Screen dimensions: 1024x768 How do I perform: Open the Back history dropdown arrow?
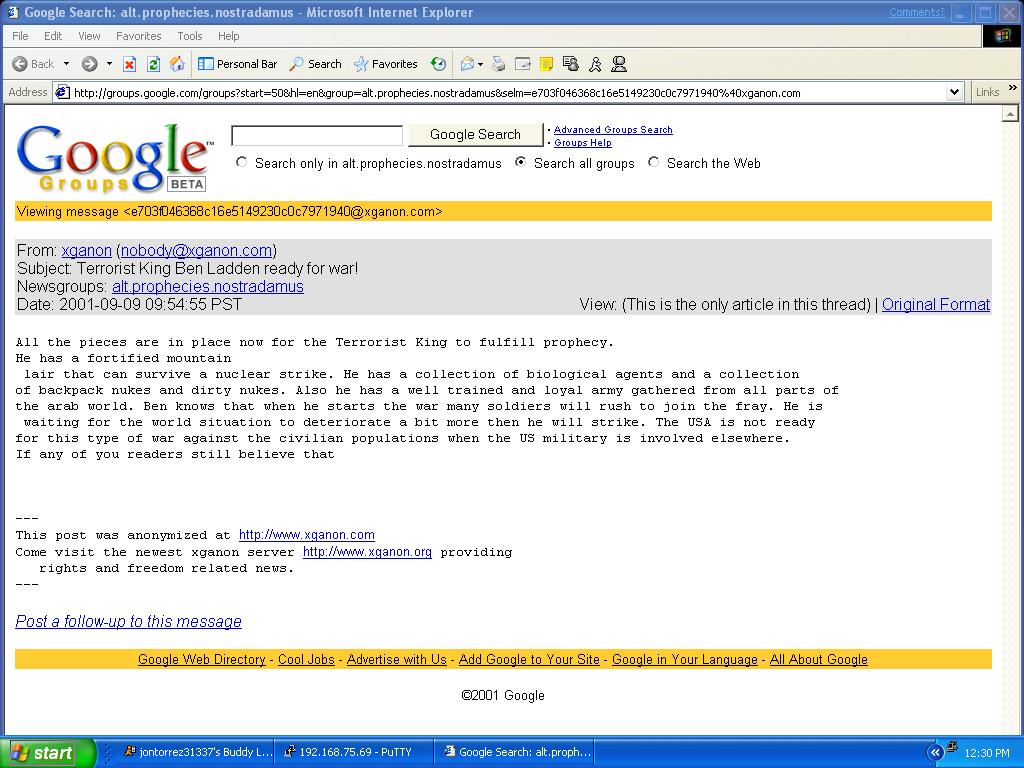coord(66,64)
